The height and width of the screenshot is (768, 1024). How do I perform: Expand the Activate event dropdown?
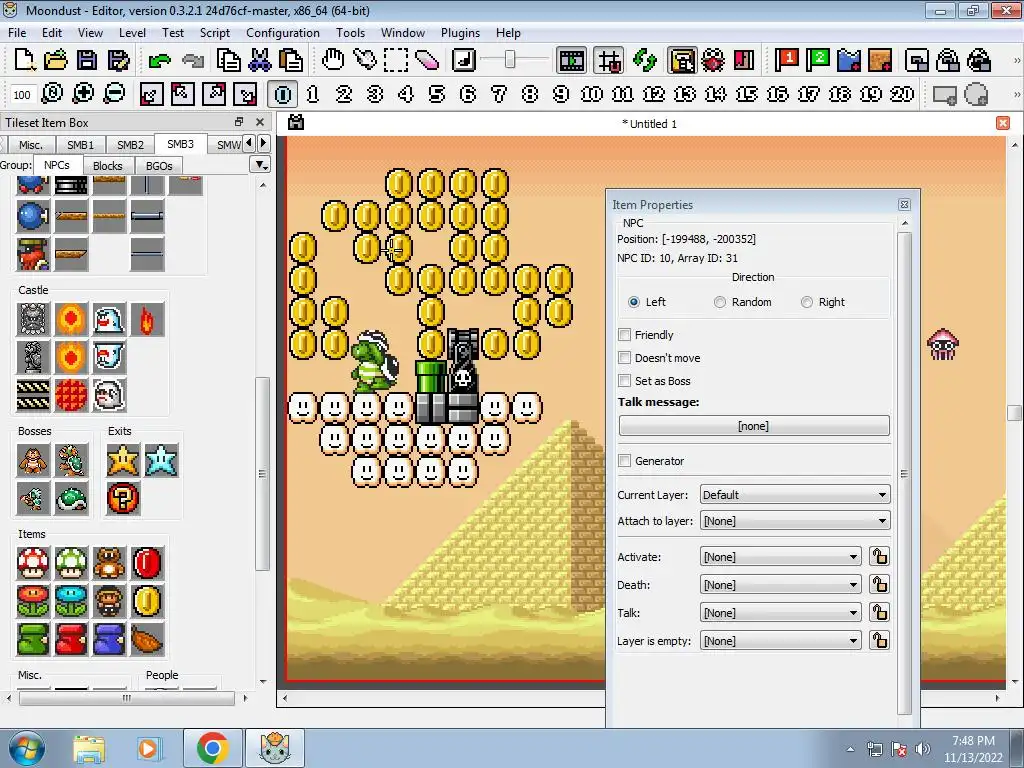click(780, 557)
